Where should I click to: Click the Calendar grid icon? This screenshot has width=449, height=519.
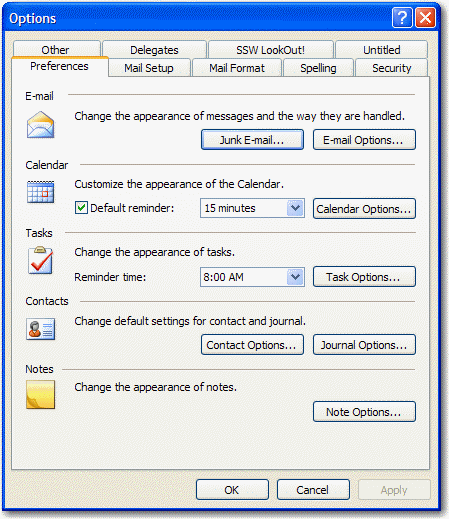tap(40, 192)
